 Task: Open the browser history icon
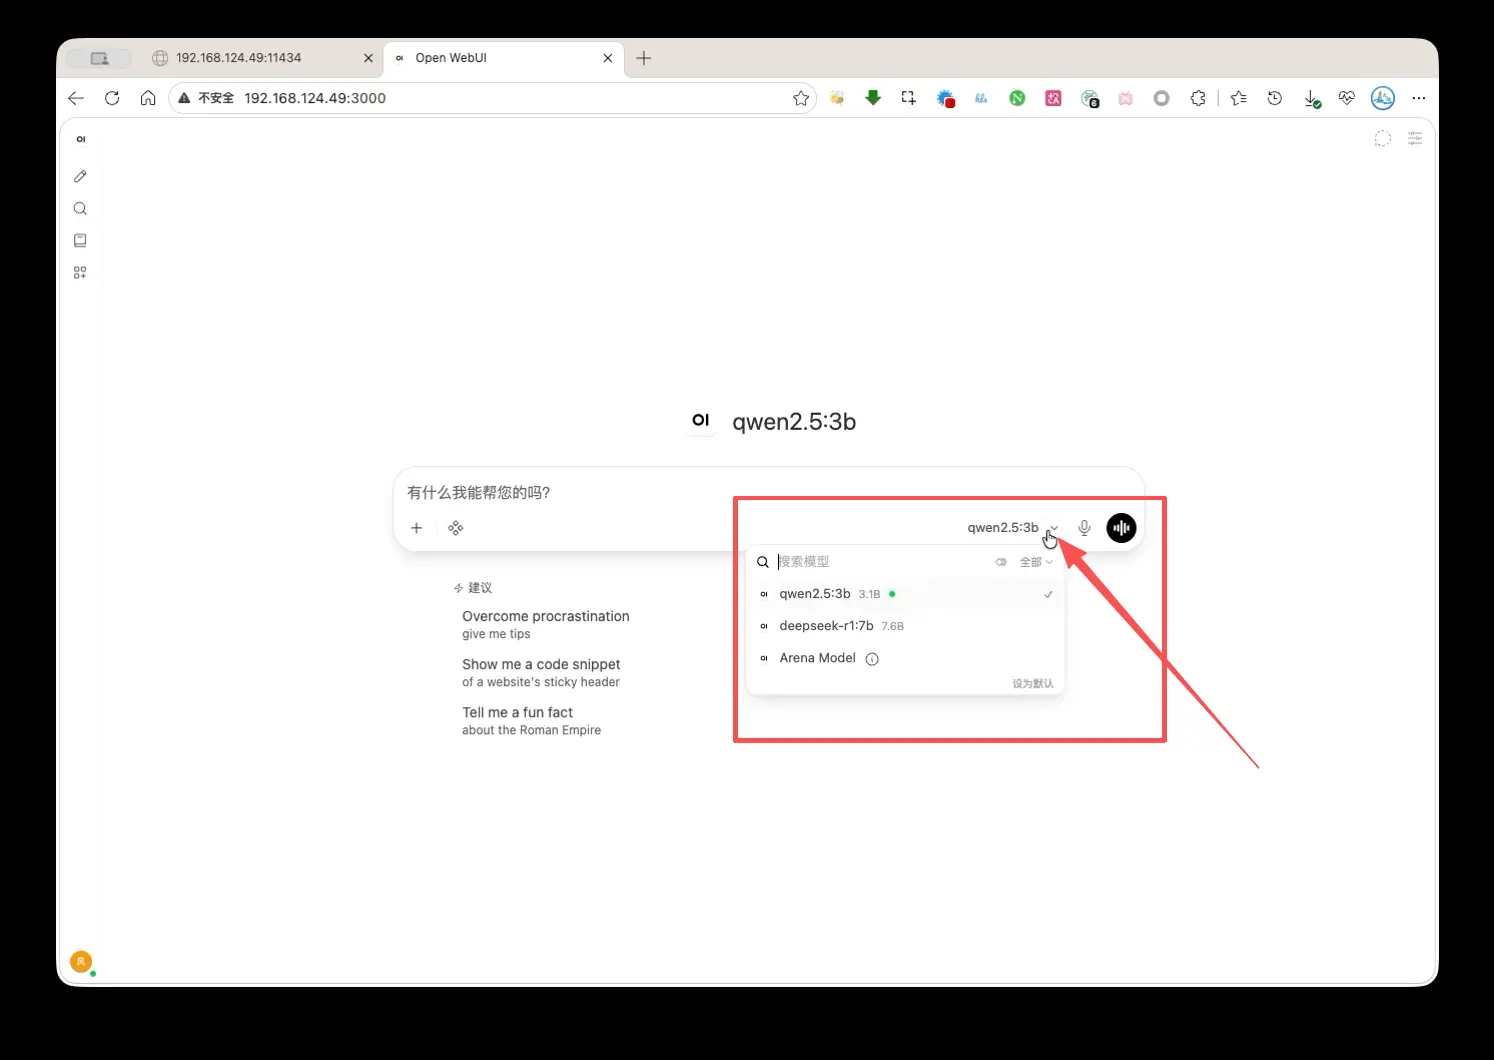[1275, 98]
